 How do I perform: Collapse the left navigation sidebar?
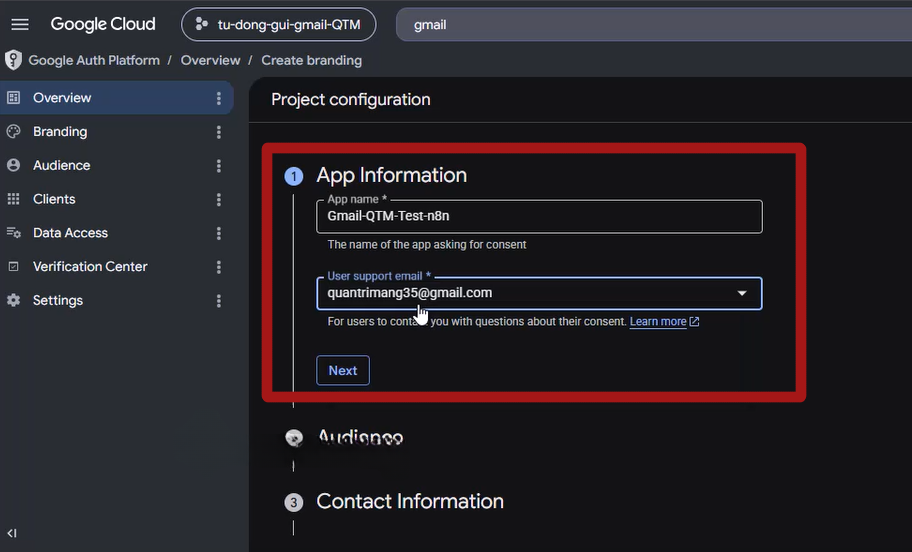coord(12,533)
